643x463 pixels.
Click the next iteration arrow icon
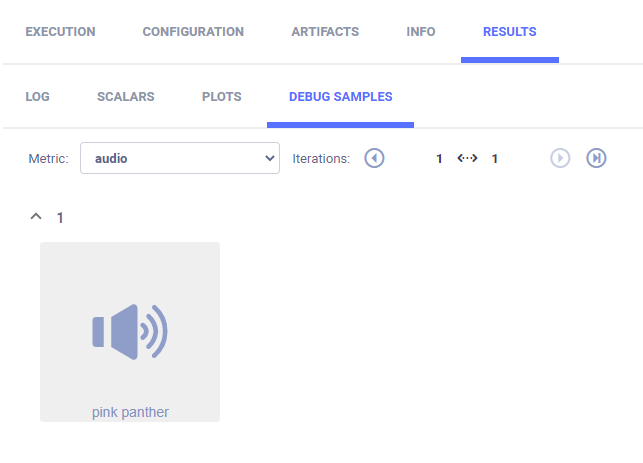coord(560,158)
